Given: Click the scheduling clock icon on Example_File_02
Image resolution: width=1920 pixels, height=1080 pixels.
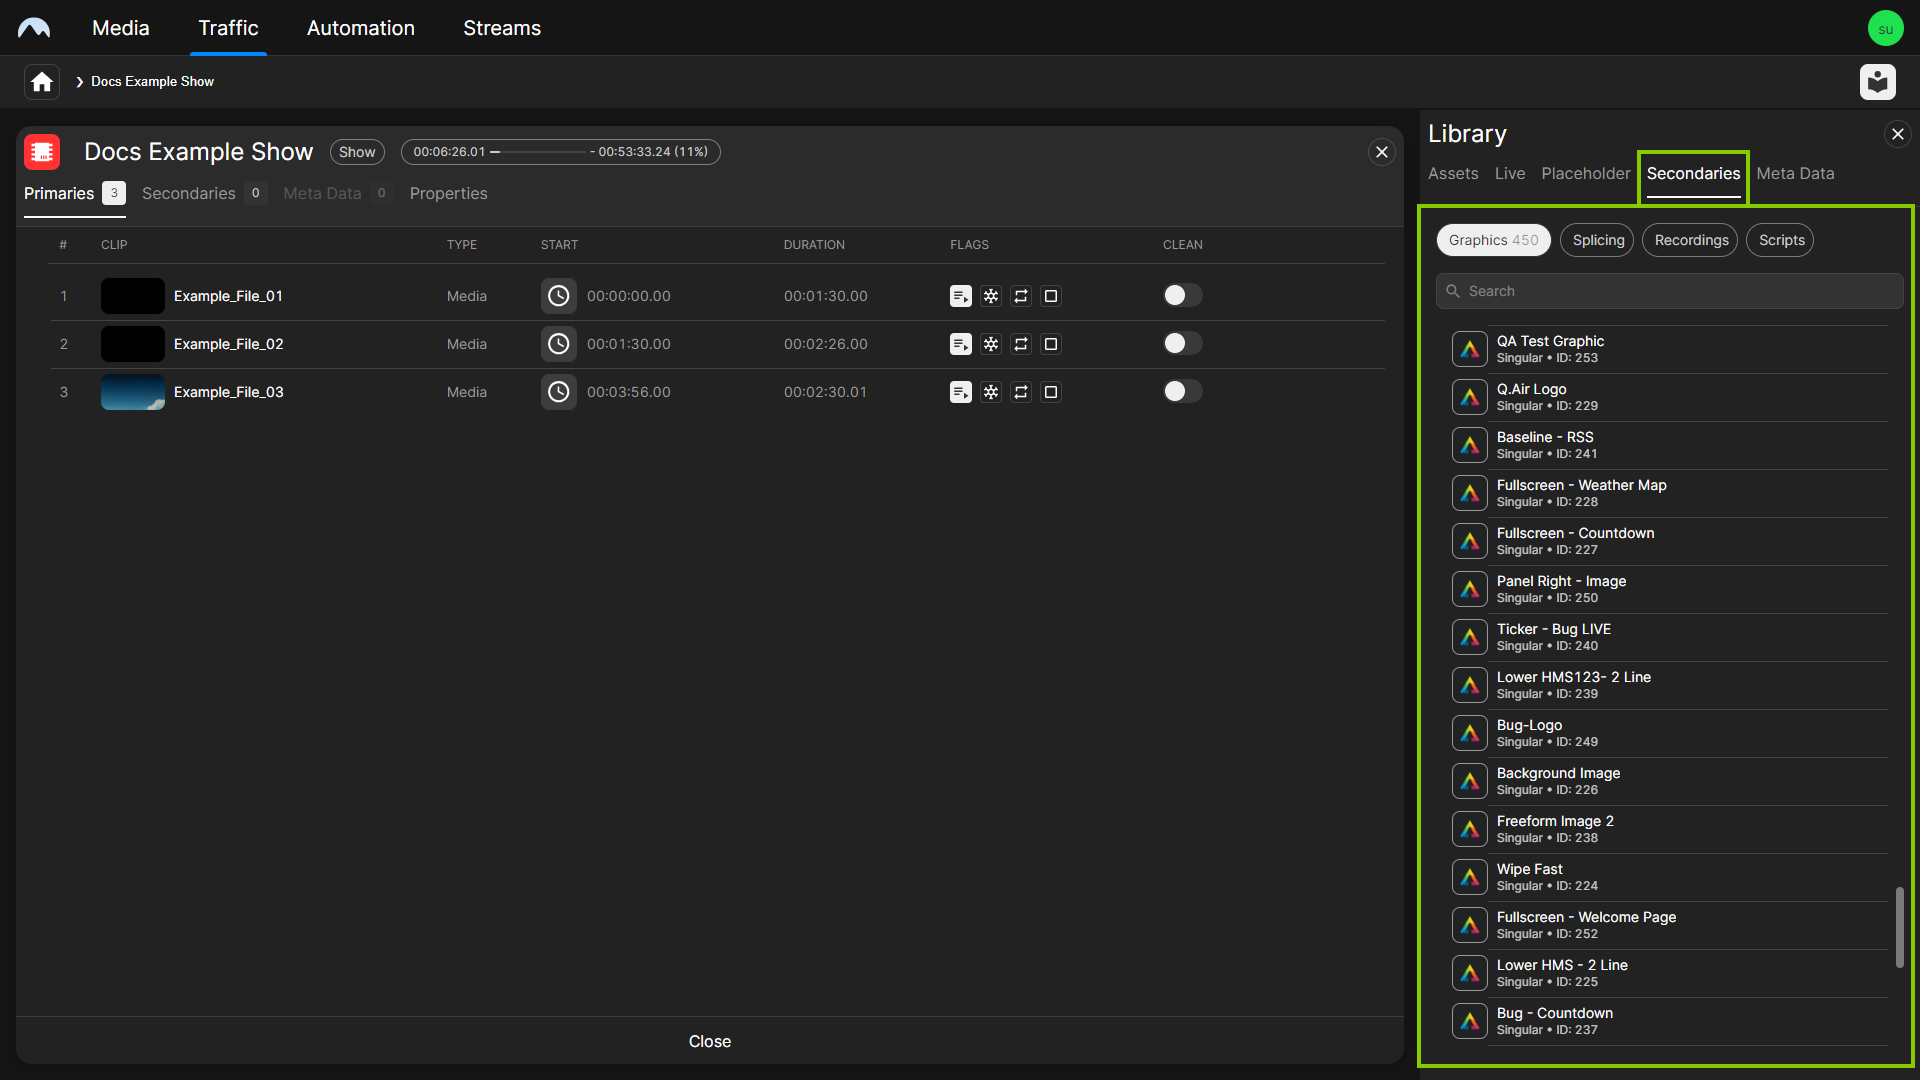Looking at the screenshot, I should tap(558, 343).
